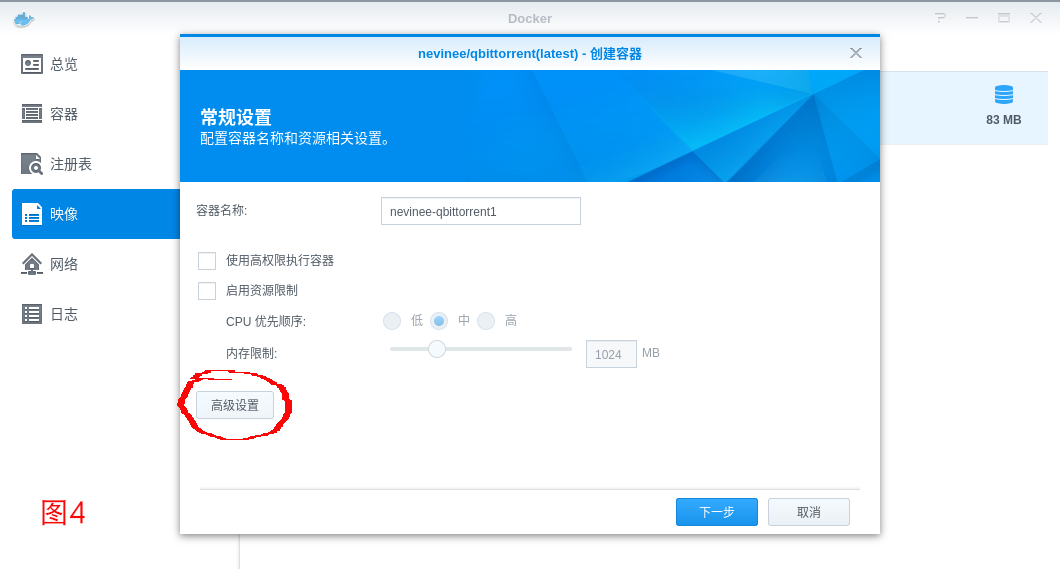Viewport: 1060px width, 569px height.
Task: Click the help question mark icon
Action: click(x=940, y=18)
